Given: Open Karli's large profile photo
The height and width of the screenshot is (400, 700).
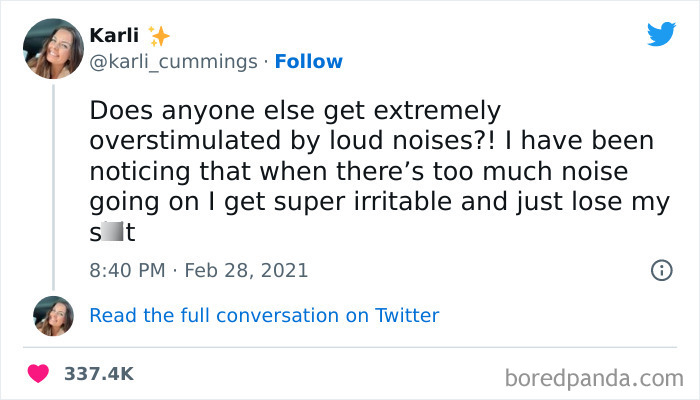Looking at the screenshot, I should tap(52, 49).
